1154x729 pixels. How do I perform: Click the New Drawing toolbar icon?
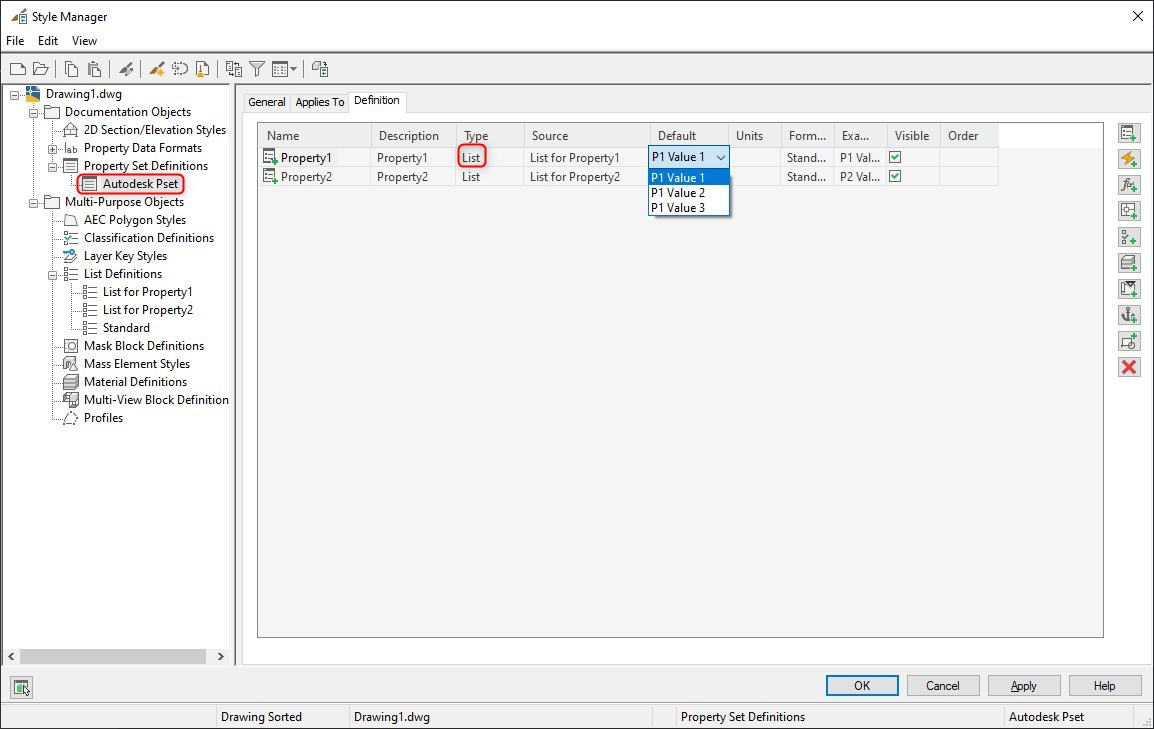tap(18, 69)
